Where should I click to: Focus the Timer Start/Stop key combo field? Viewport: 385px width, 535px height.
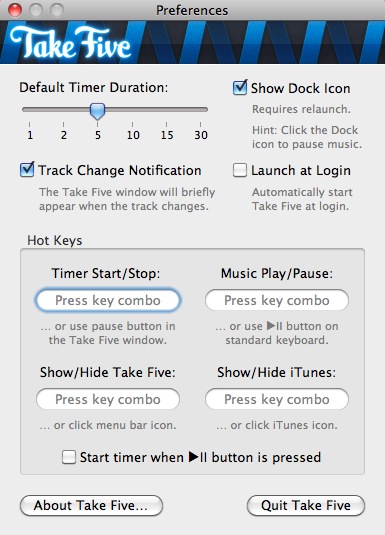click(x=108, y=300)
